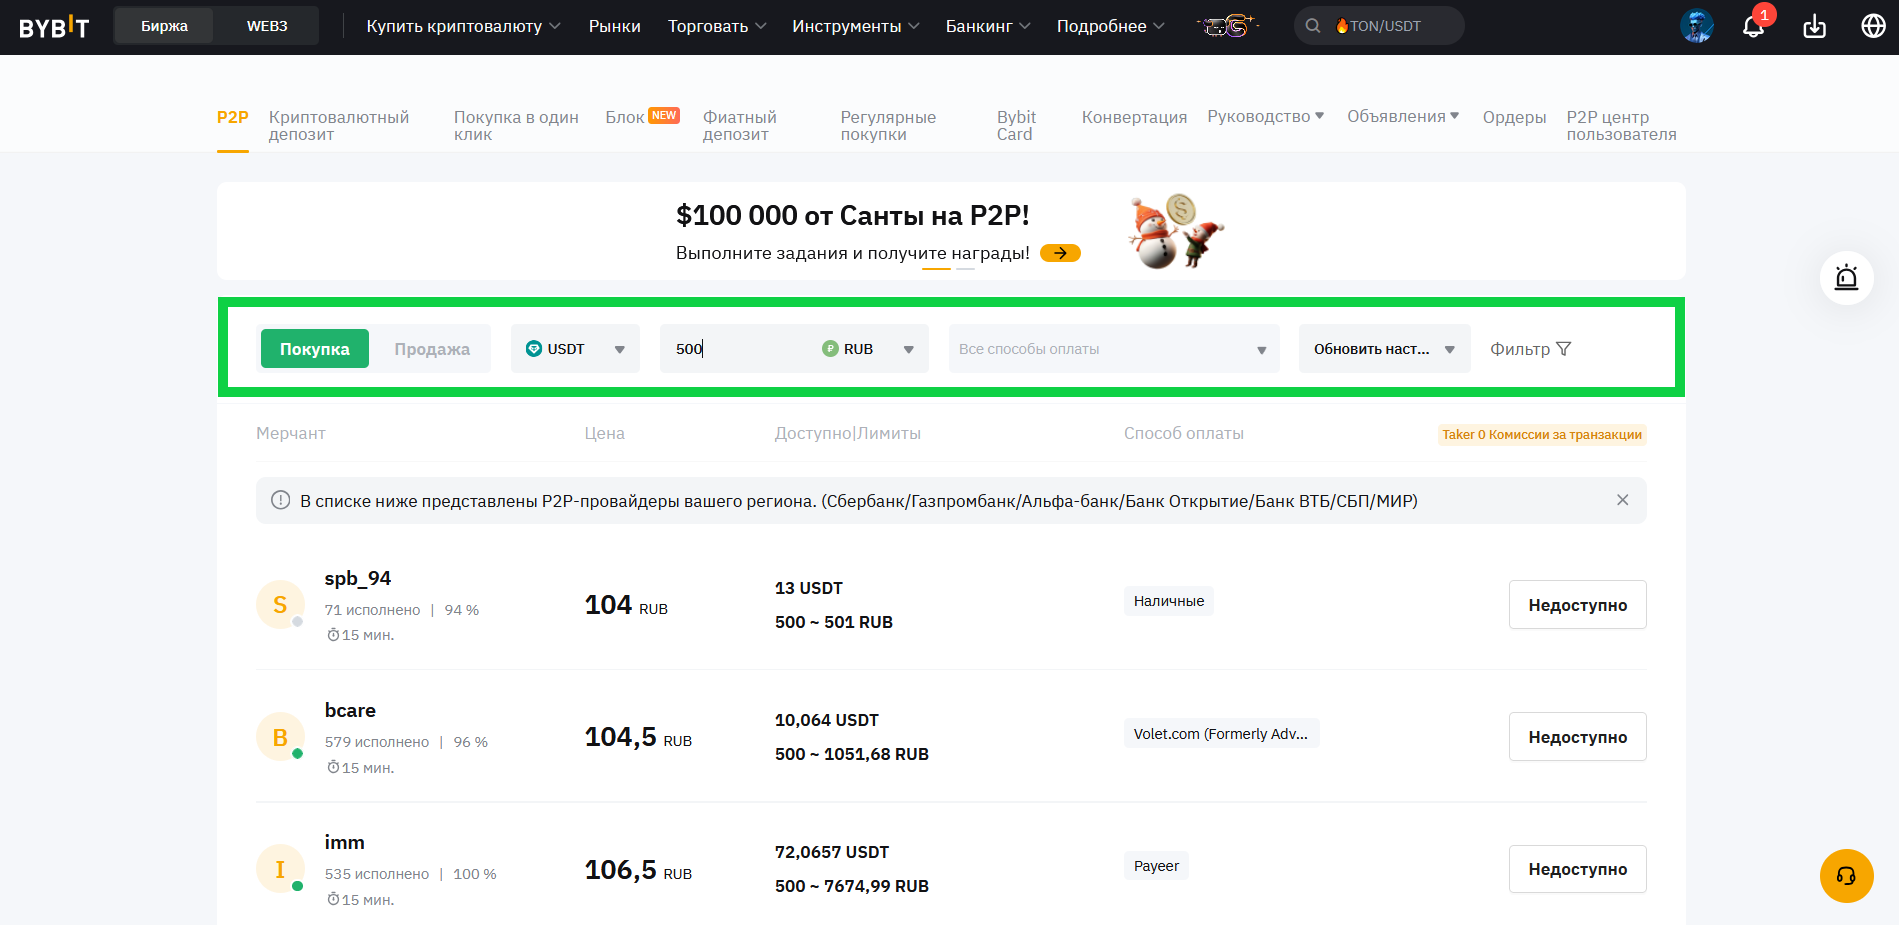This screenshot has width=1899, height=925.
Task: Expand the USDT coin dropdown
Action: pyautogui.click(x=575, y=349)
